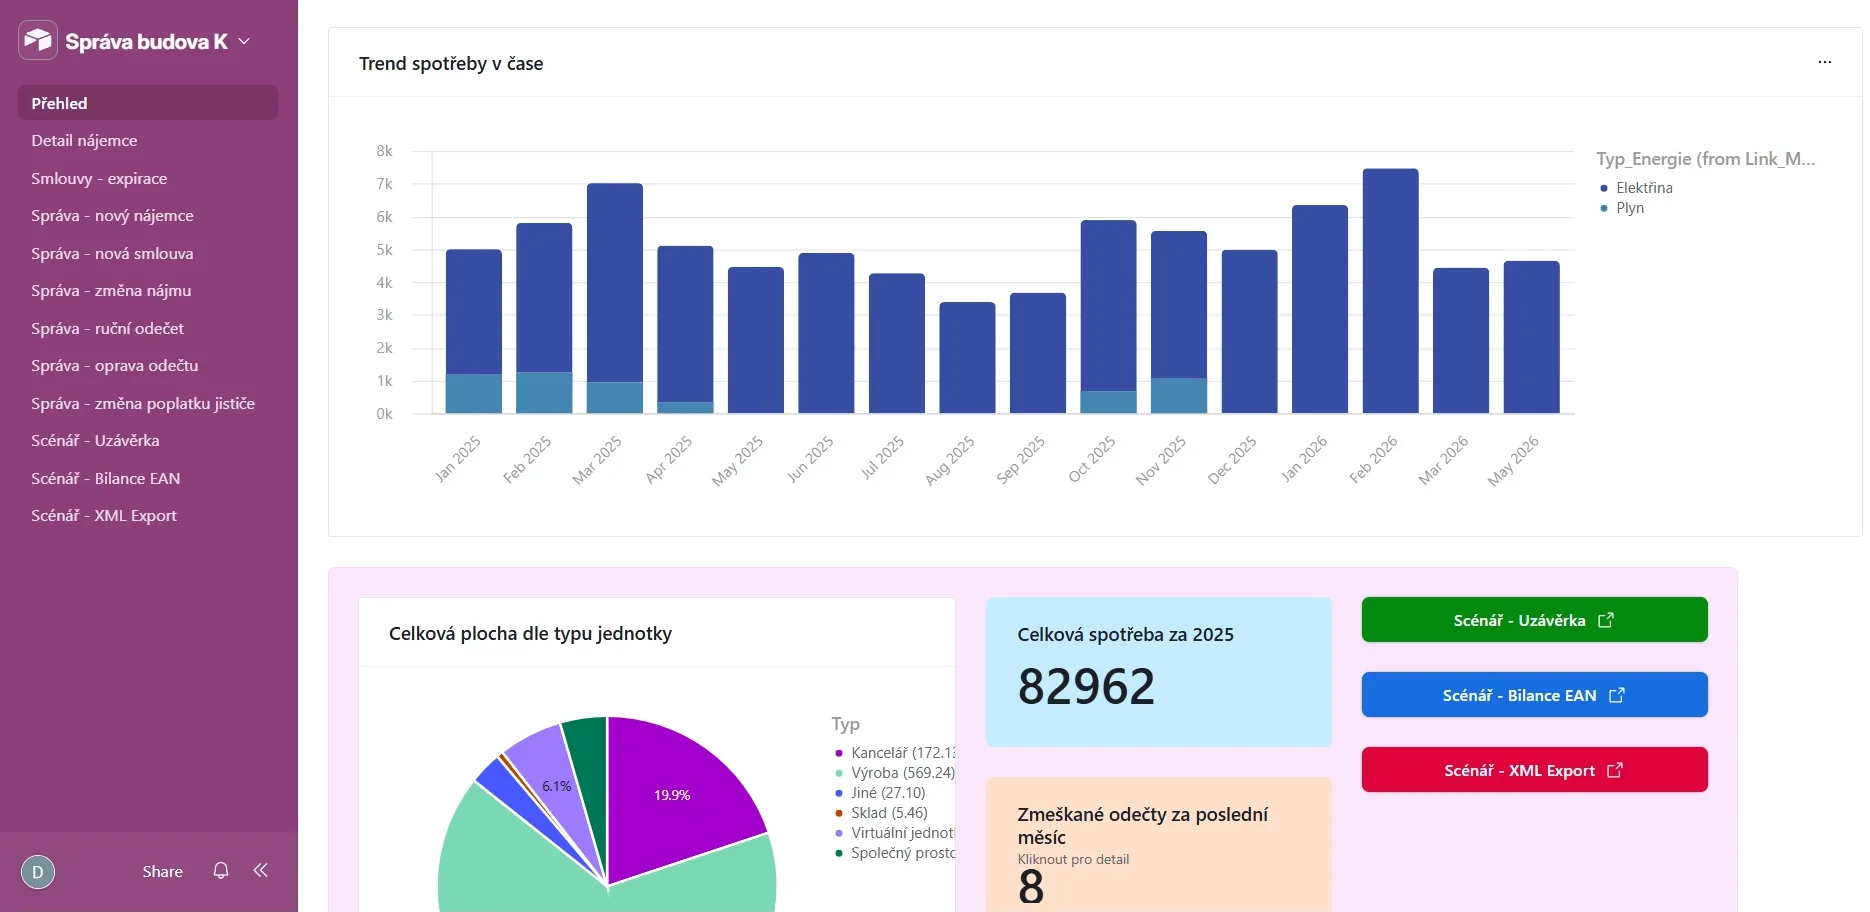Click the Jiné (27.10) legend entry
This screenshot has height=912, width=1870.
(x=880, y=793)
